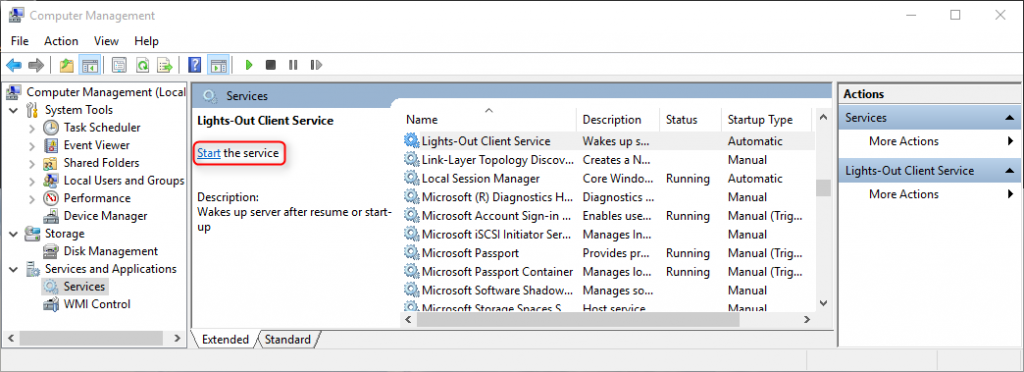
Task: Click the WMI Control icon in tree
Action: (52, 303)
